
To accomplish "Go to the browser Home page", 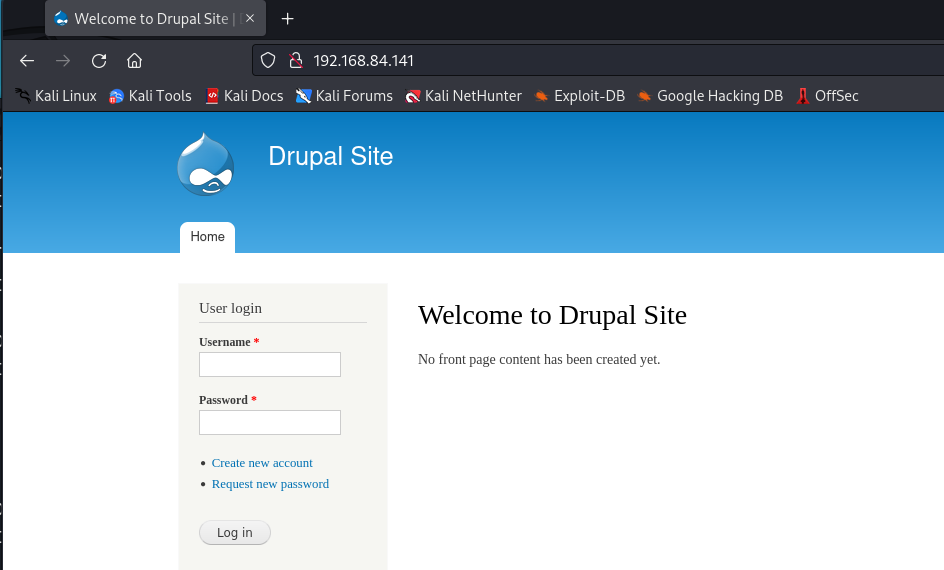I will click(134, 61).
